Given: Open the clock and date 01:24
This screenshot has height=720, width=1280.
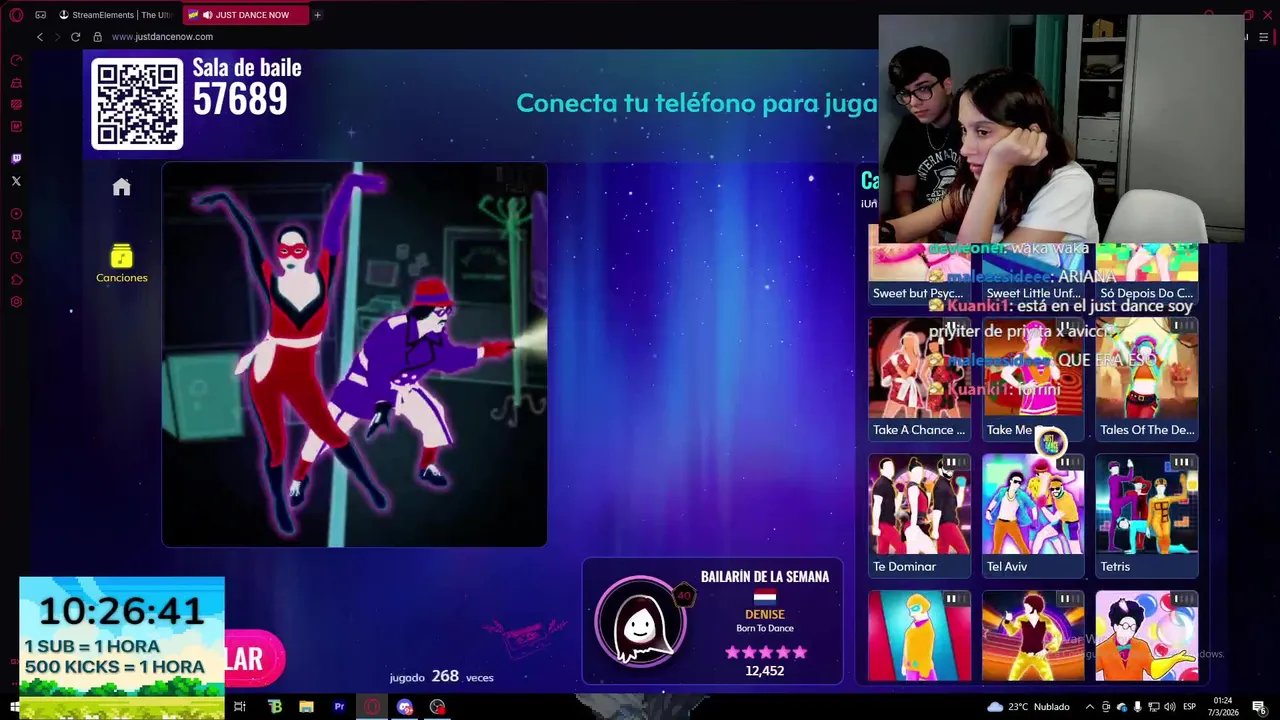Looking at the screenshot, I should 1225,706.
